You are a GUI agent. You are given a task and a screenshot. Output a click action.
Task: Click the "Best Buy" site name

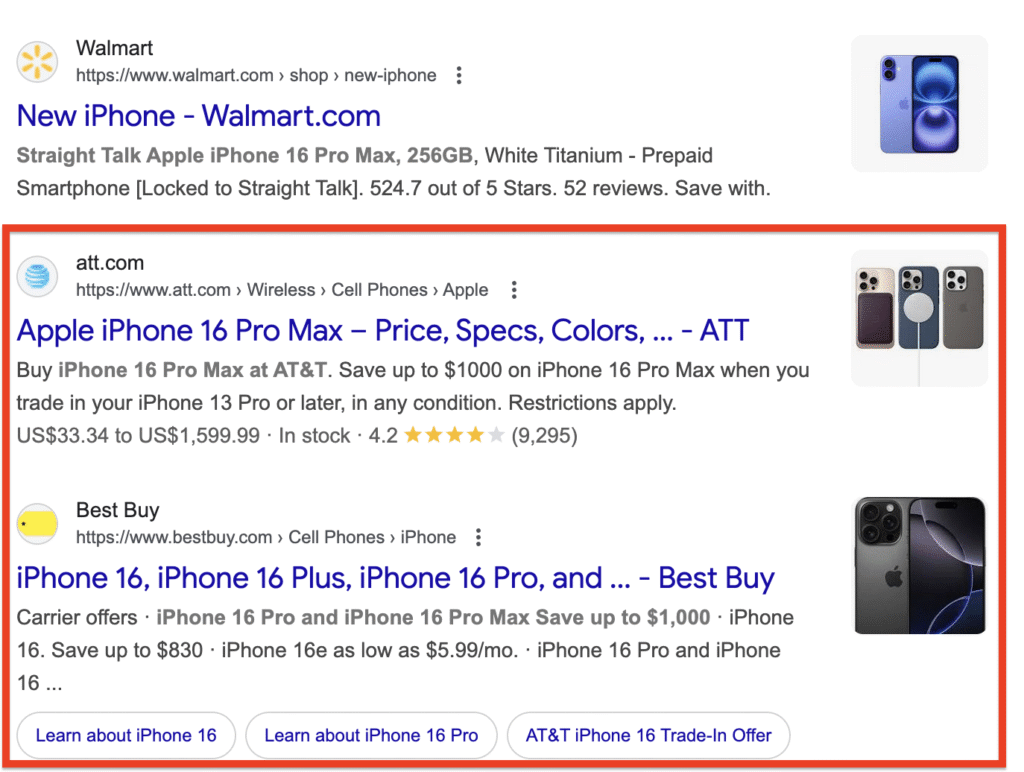click(118, 510)
